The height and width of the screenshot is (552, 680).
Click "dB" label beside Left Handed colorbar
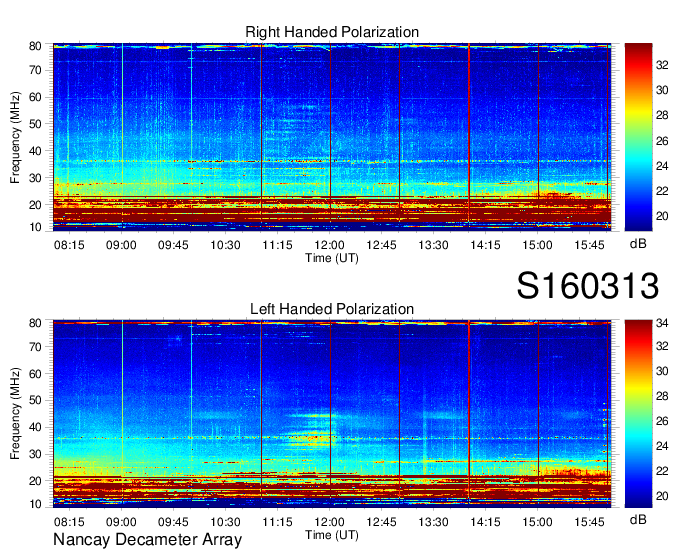(x=638, y=519)
